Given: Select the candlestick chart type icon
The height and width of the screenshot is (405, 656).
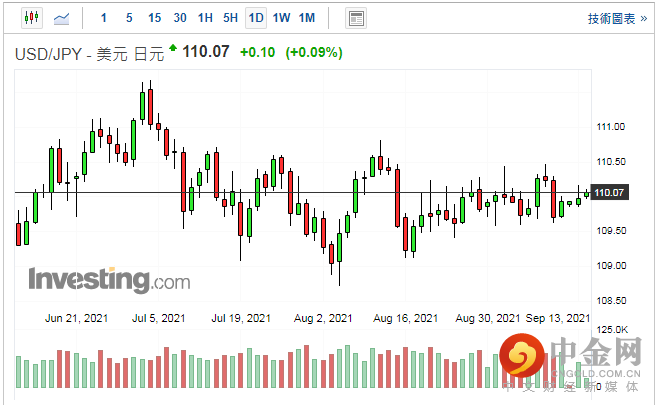Looking at the screenshot, I should tap(30, 18).
